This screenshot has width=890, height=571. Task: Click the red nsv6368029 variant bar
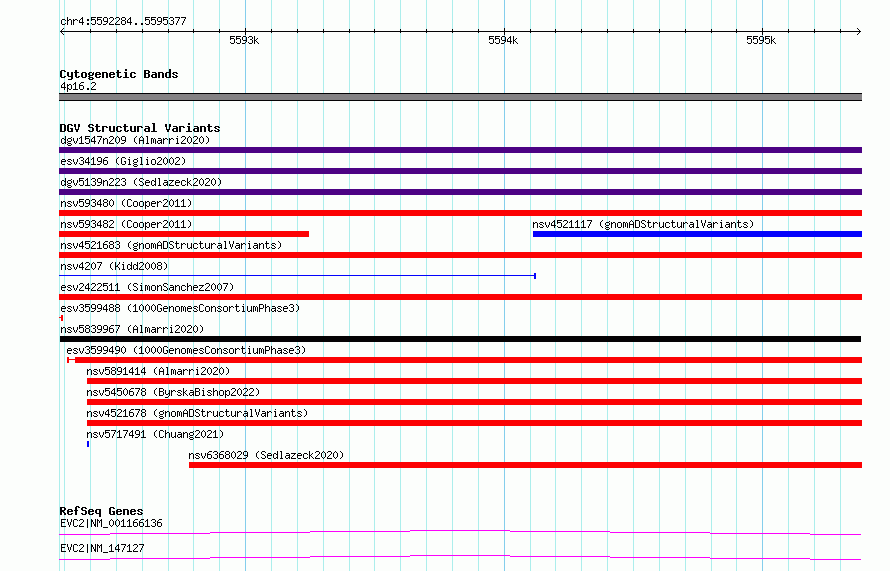tap(526, 465)
